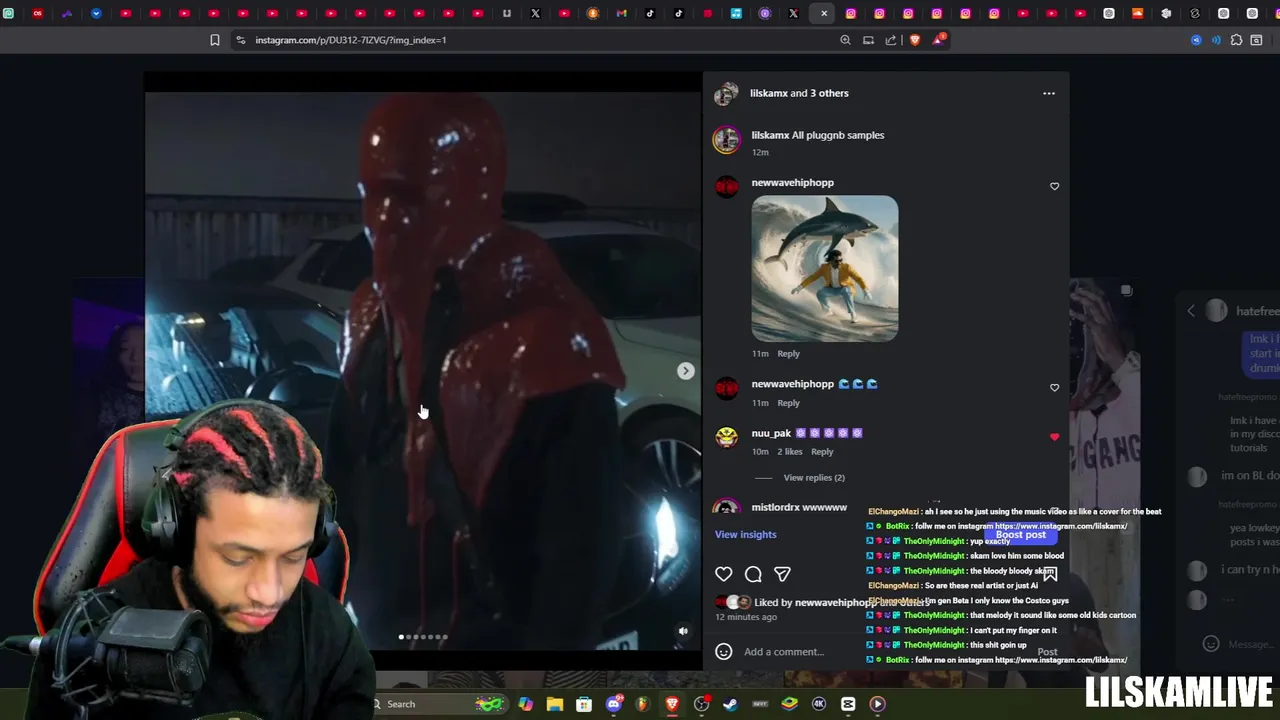Switch to Brave browser on the taskbar
The height and width of the screenshot is (720, 1280).
672,704
